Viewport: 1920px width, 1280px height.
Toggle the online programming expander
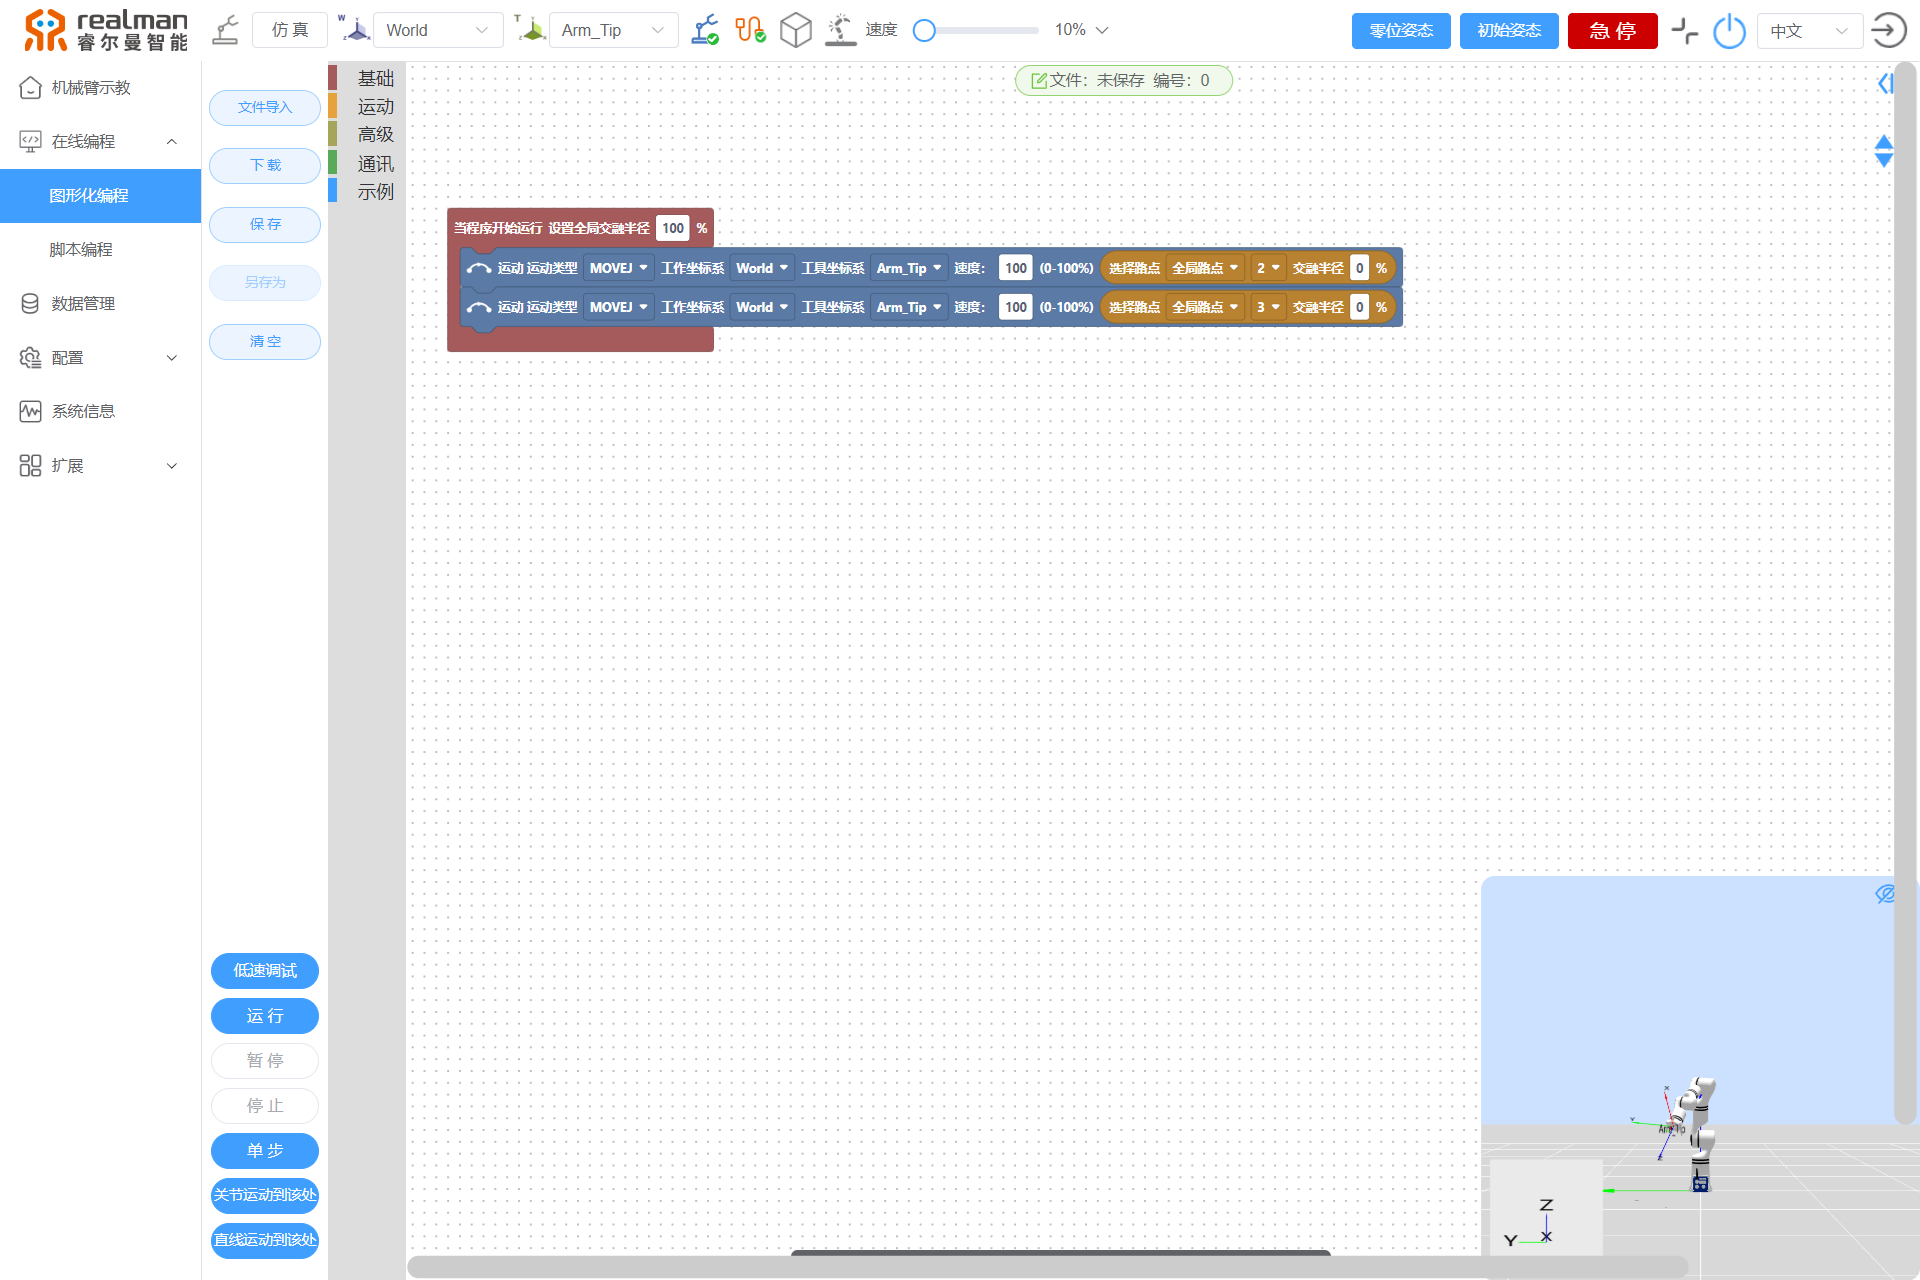pos(174,141)
